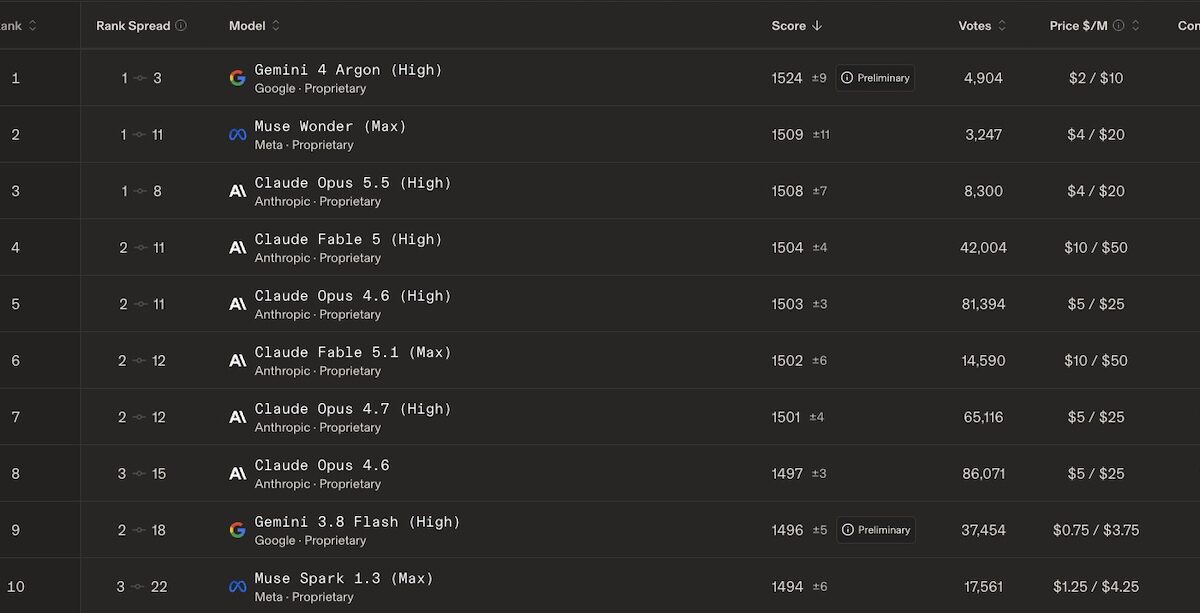Screen dimensions: 1200x613
Task: Open the Preliminary badge in the Gemini 3.8 Flash row
Action: (x=875, y=530)
